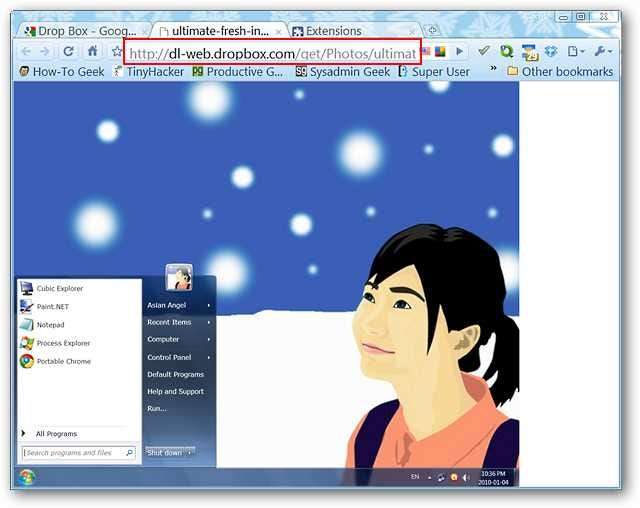Open the Home page button
Image resolution: width=640 pixels, height=508 pixels.
coord(93,51)
